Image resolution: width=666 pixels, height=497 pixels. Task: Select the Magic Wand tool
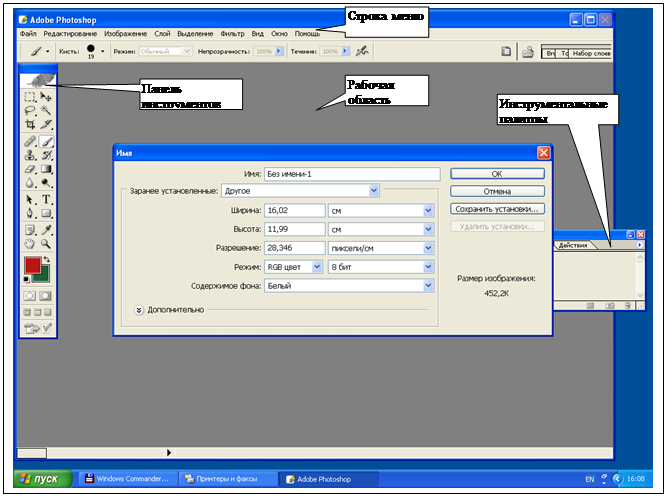coord(46,110)
